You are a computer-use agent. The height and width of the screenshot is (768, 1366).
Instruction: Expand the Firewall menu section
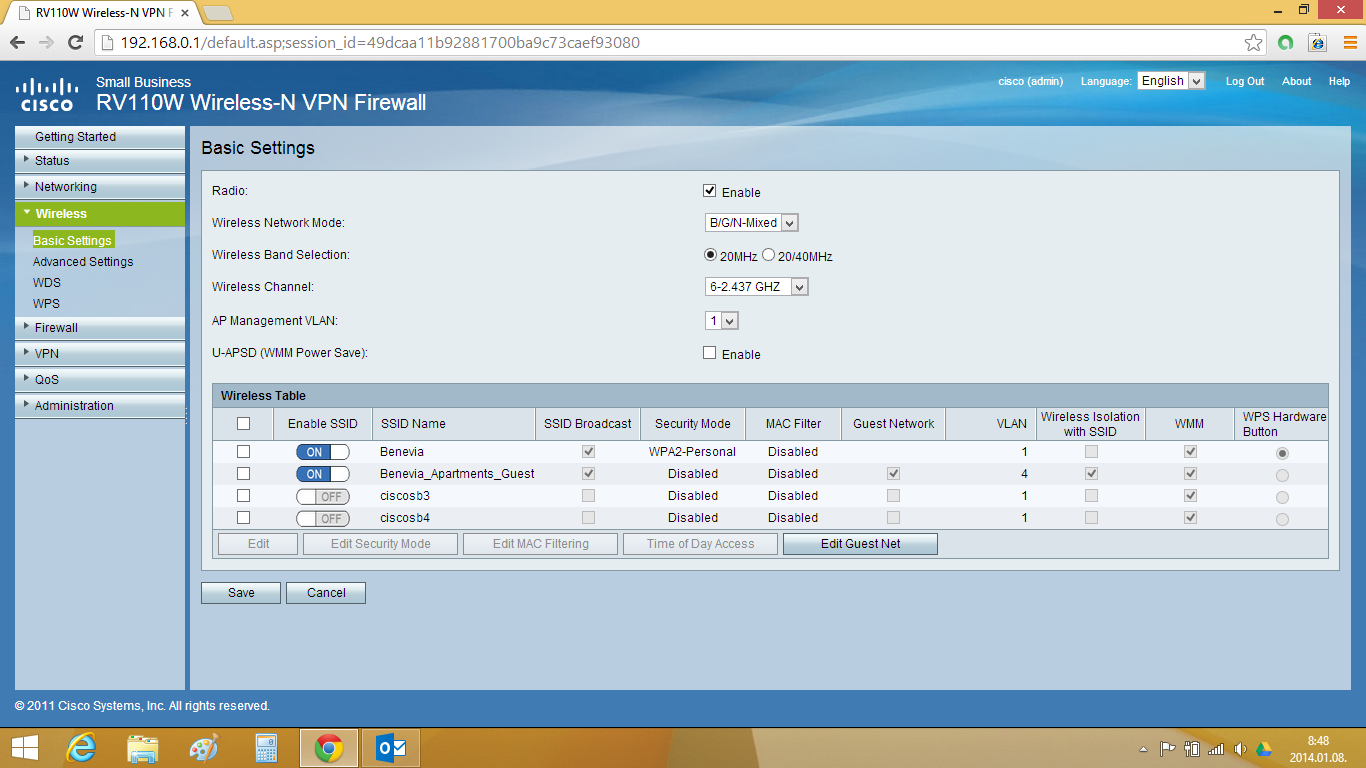pos(100,327)
